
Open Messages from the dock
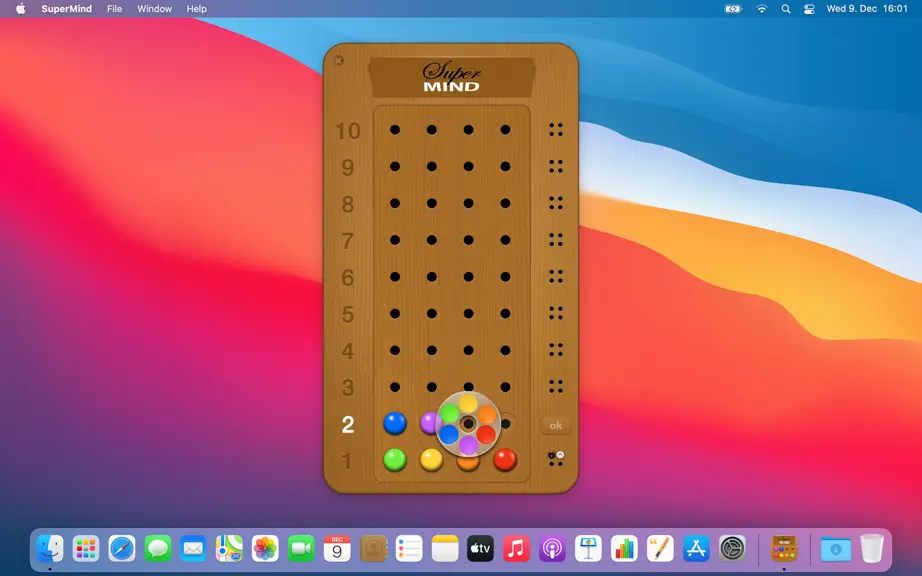158,549
